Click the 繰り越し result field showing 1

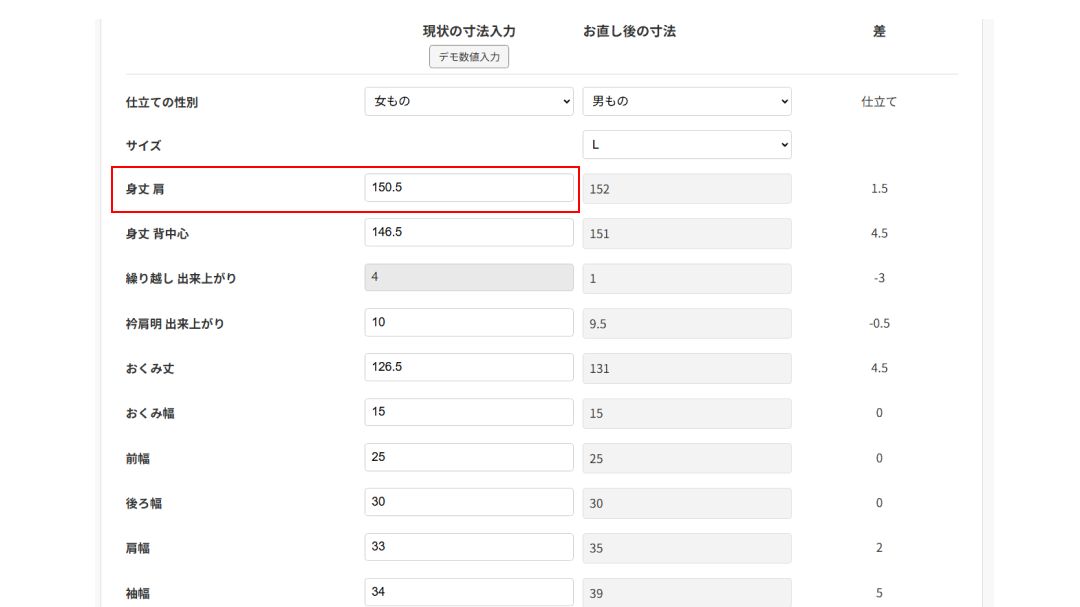pos(687,278)
